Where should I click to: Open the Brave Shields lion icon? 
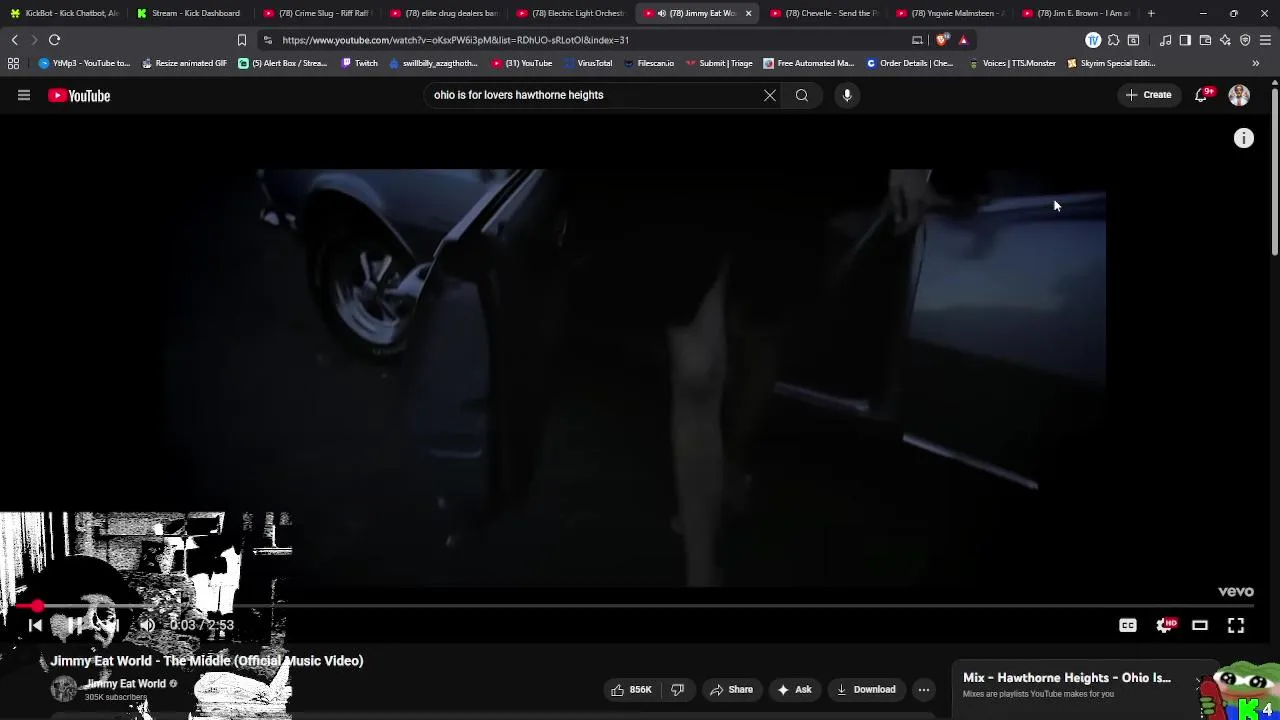point(942,40)
